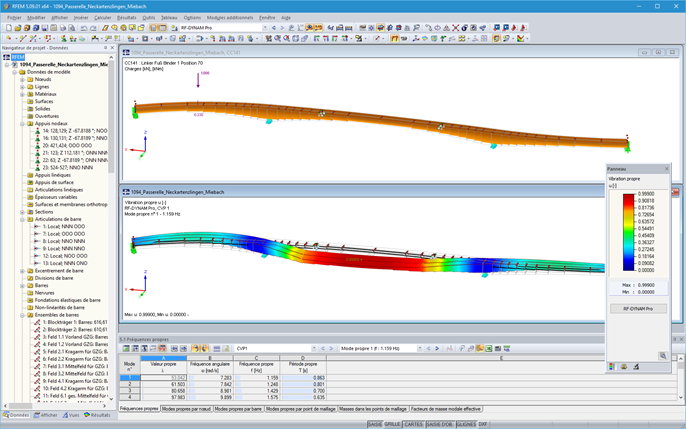This screenshot has width=686, height=429.
Task: Open the Résultats menu
Action: click(126, 17)
